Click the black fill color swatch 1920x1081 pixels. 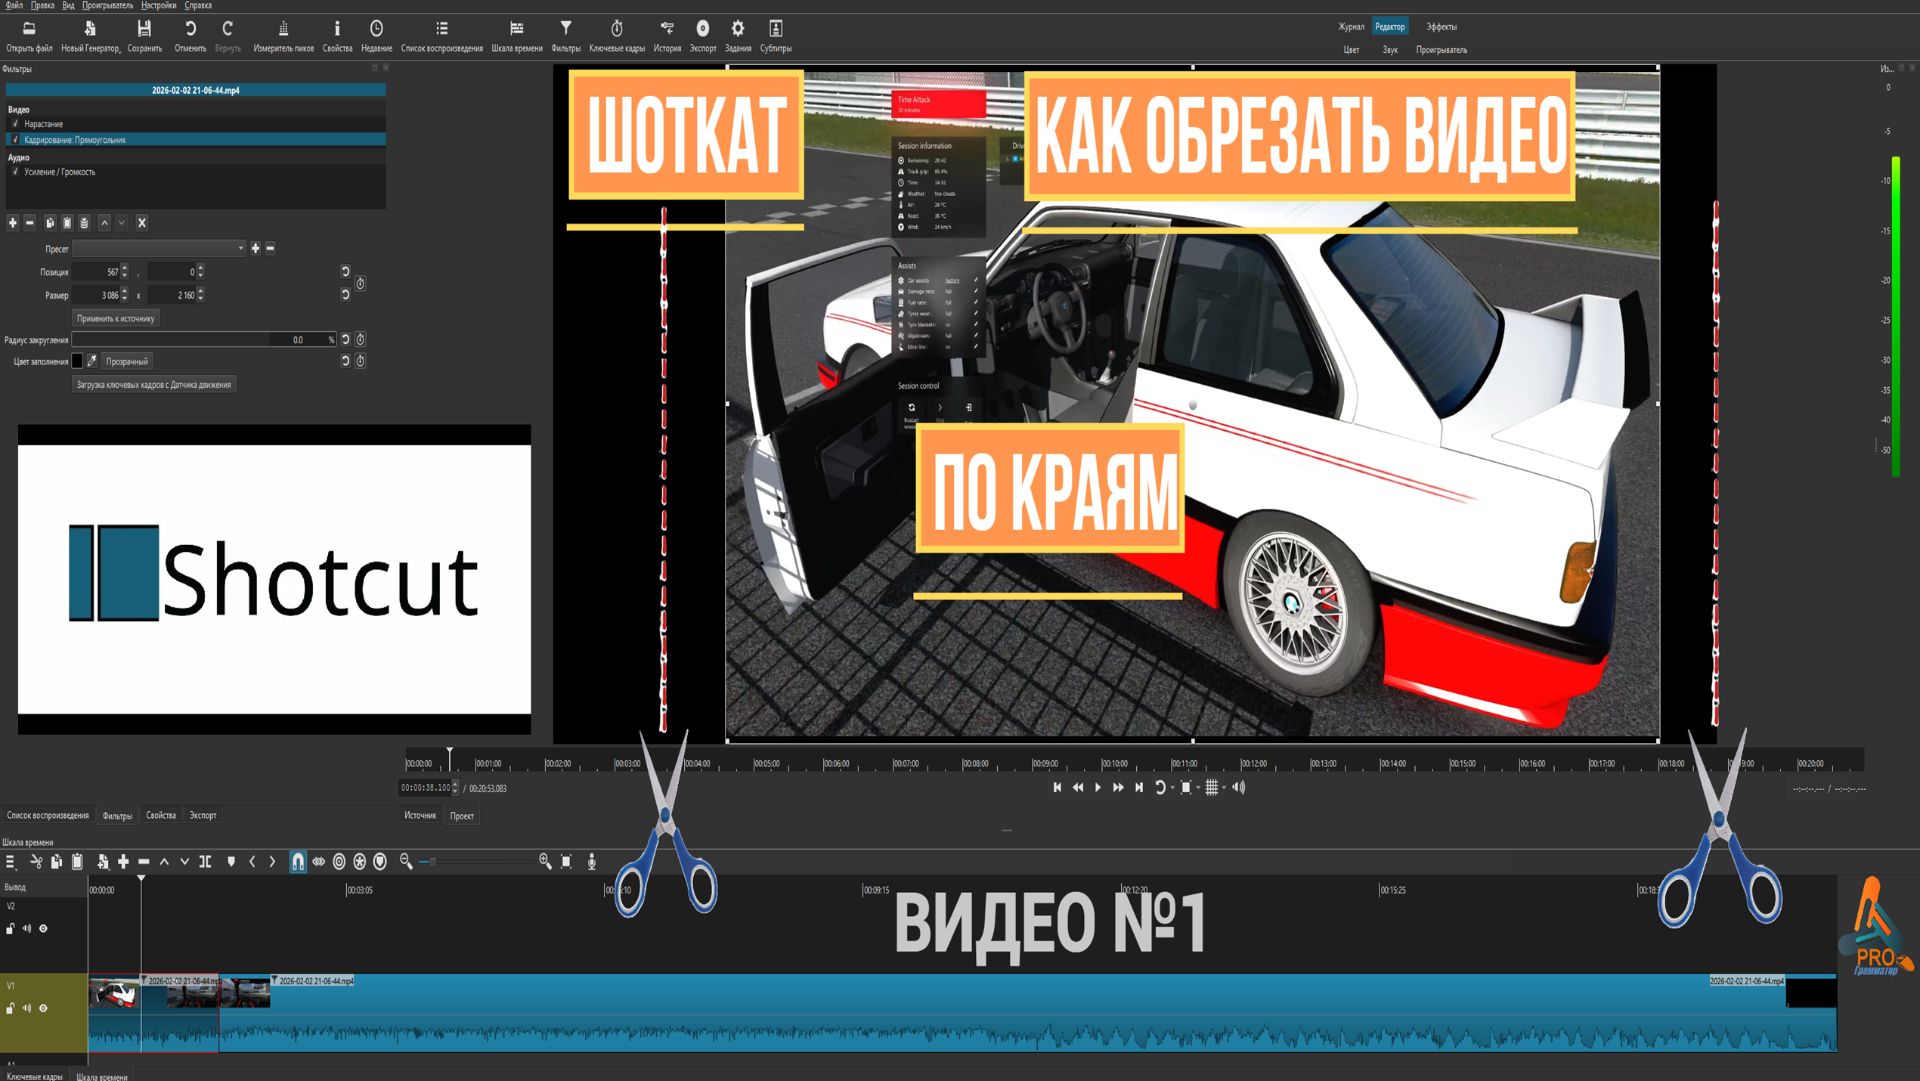coord(77,361)
